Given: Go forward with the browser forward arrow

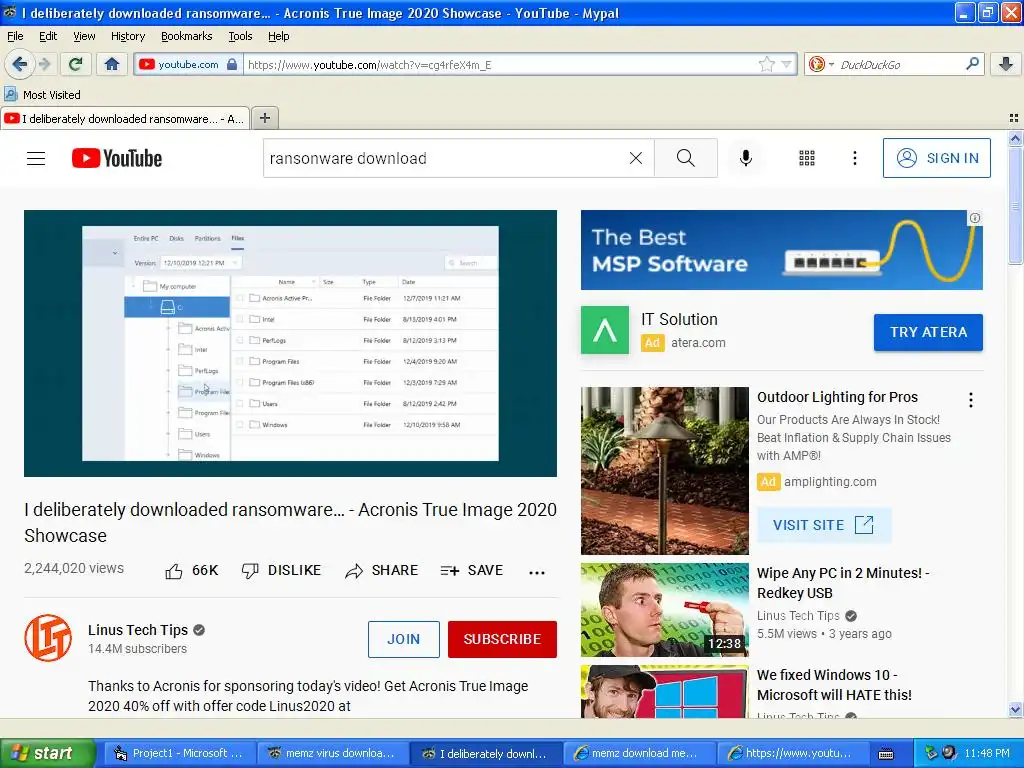Looking at the screenshot, I should [44, 64].
